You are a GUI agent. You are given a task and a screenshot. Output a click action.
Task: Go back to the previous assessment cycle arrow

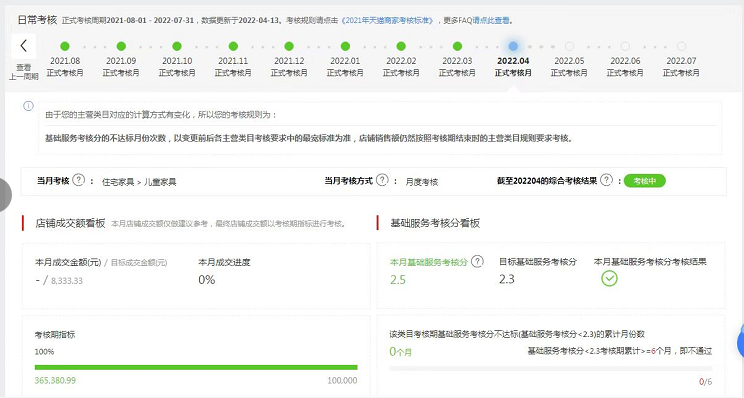point(24,46)
